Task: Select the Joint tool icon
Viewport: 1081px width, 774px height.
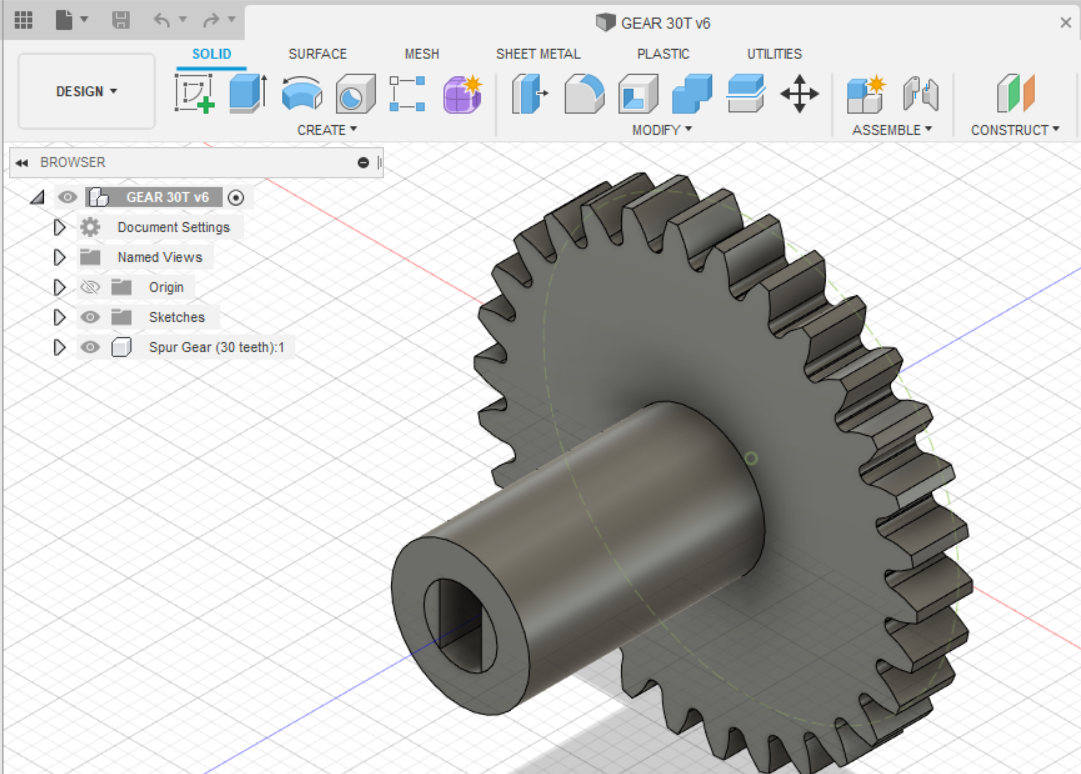Action: point(921,93)
